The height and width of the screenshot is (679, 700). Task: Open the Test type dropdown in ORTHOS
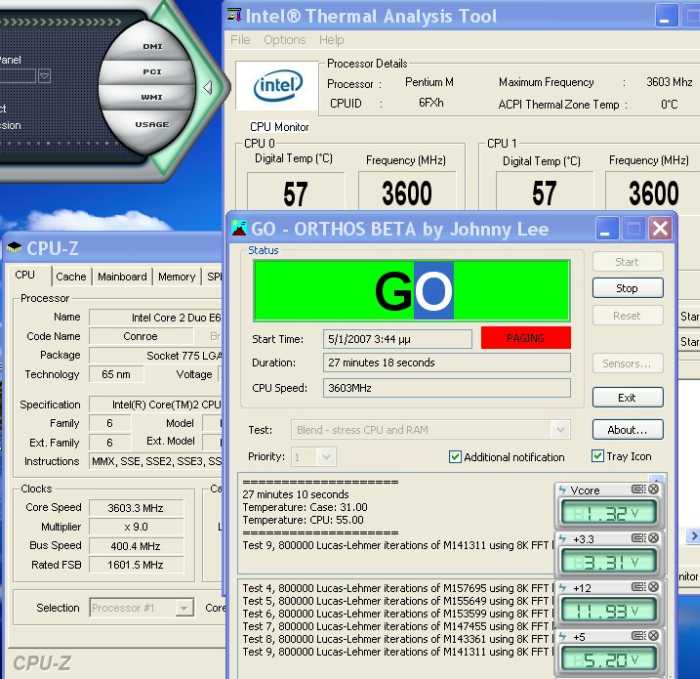(x=560, y=430)
